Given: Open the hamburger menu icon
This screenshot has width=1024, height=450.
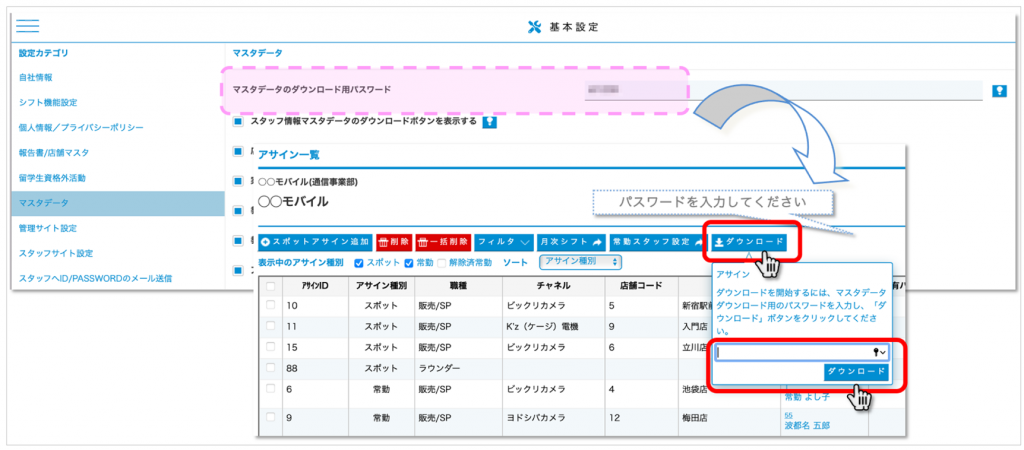Looking at the screenshot, I should pyautogui.click(x=28, y=27).
